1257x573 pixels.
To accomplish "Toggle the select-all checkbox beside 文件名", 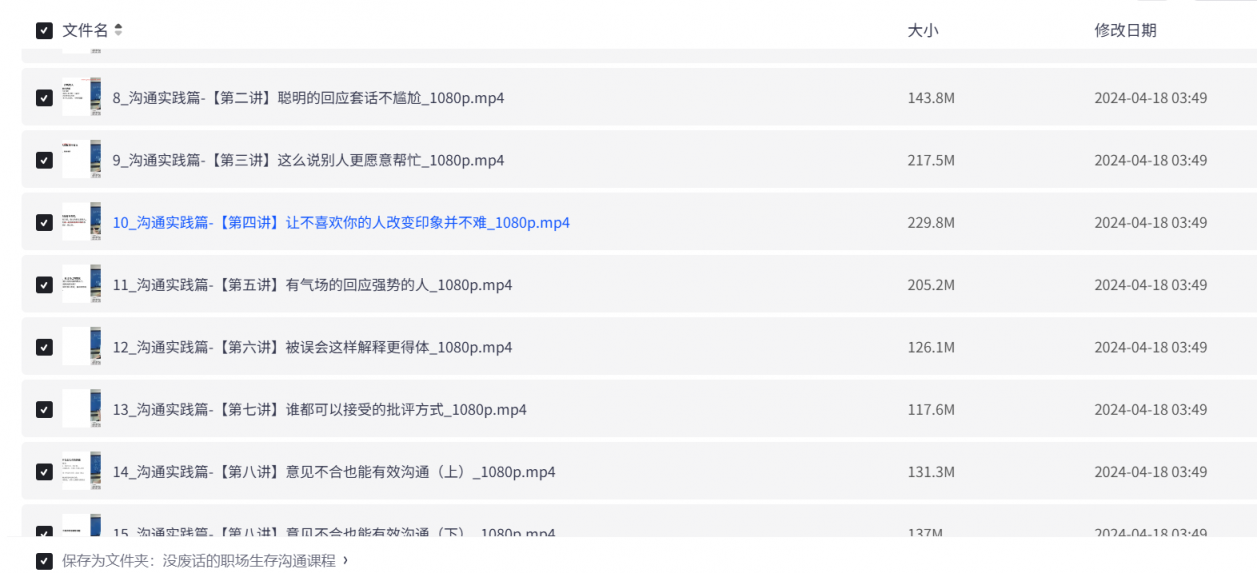I will pyautogui.click(x=44, y=31).
